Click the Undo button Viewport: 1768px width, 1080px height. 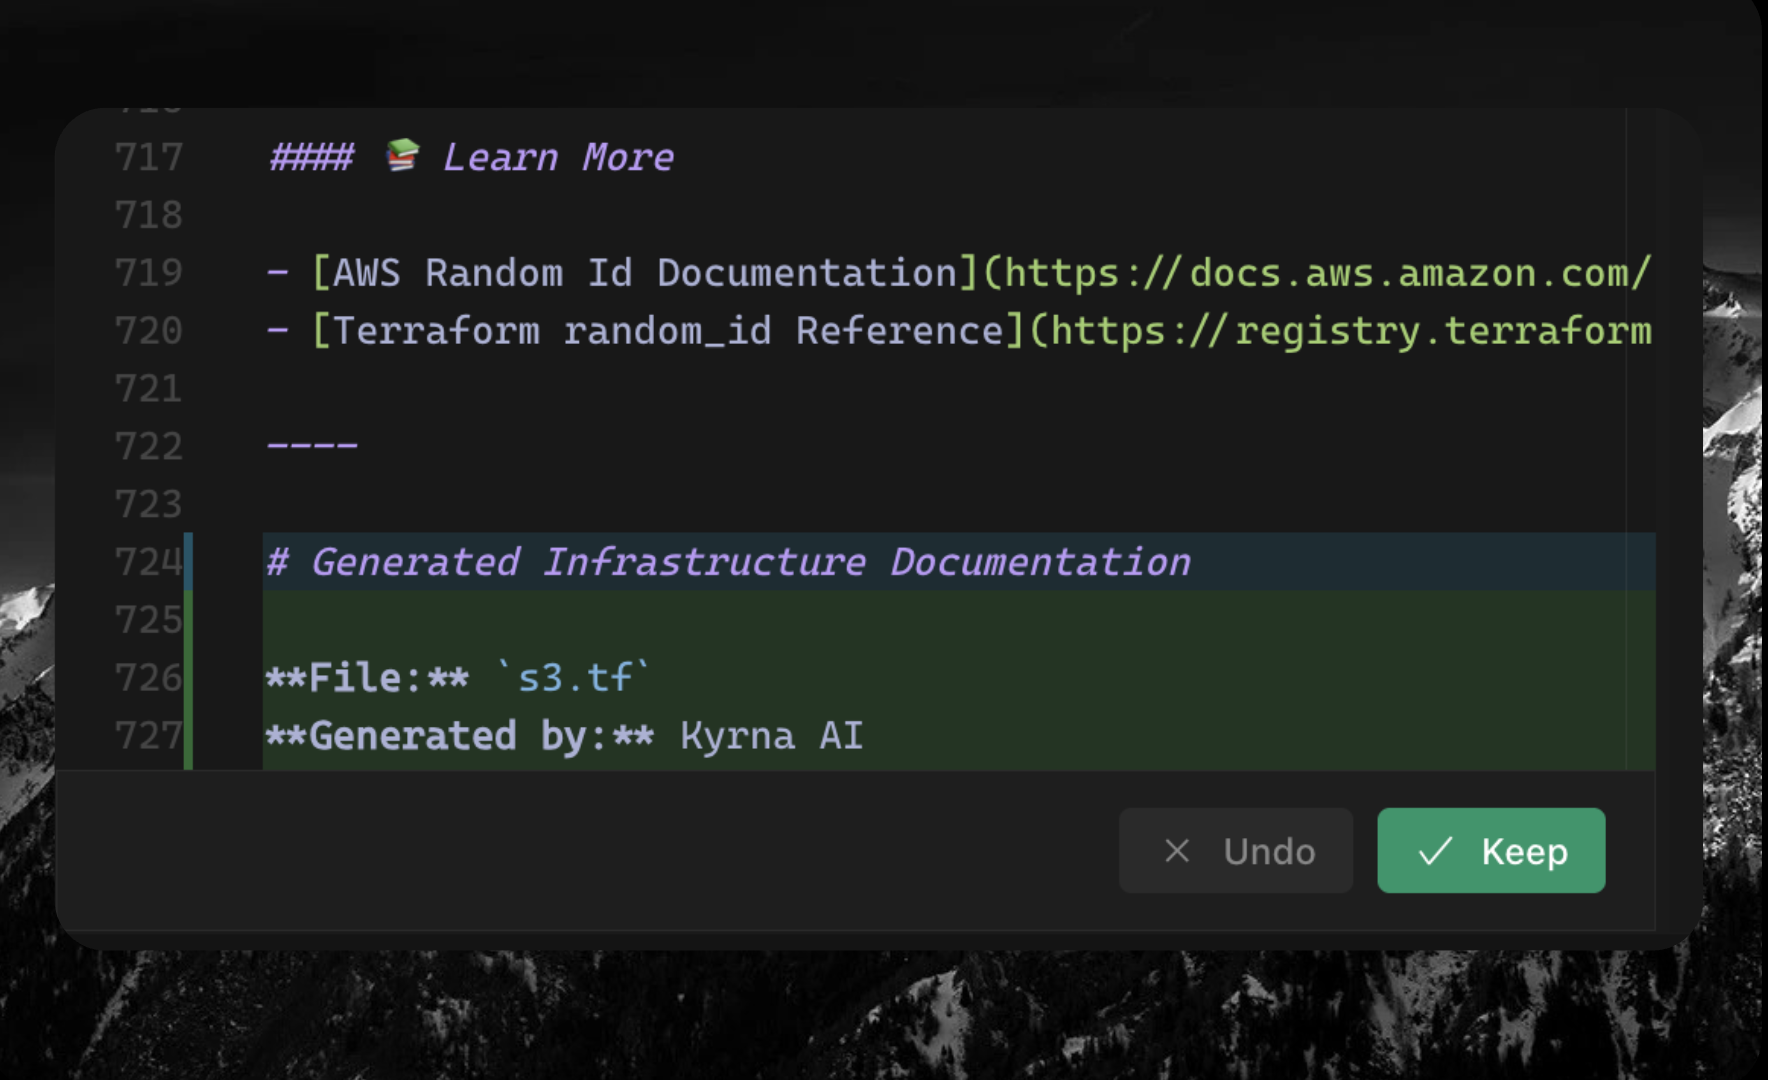(1236, 851)
